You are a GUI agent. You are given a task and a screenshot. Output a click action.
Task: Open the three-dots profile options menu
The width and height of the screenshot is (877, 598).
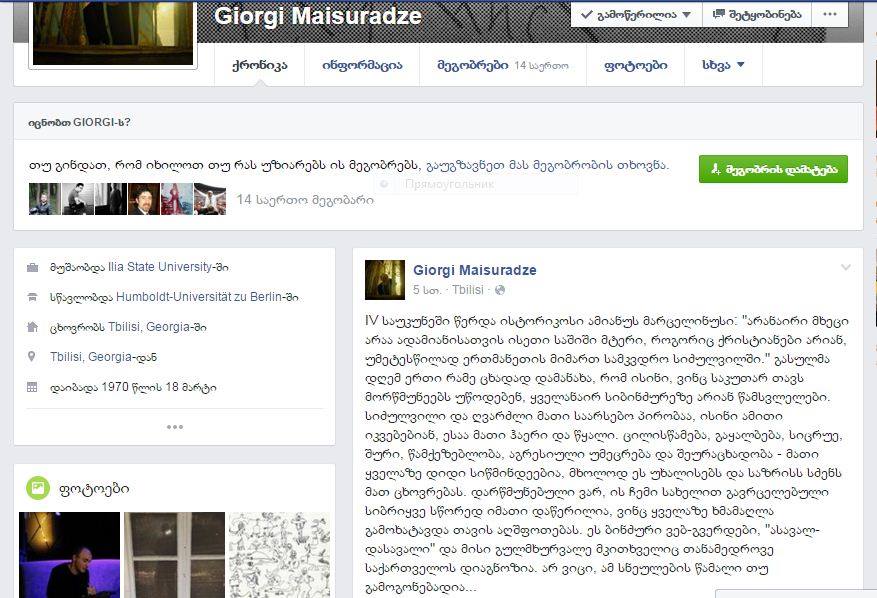click(830, 15)
